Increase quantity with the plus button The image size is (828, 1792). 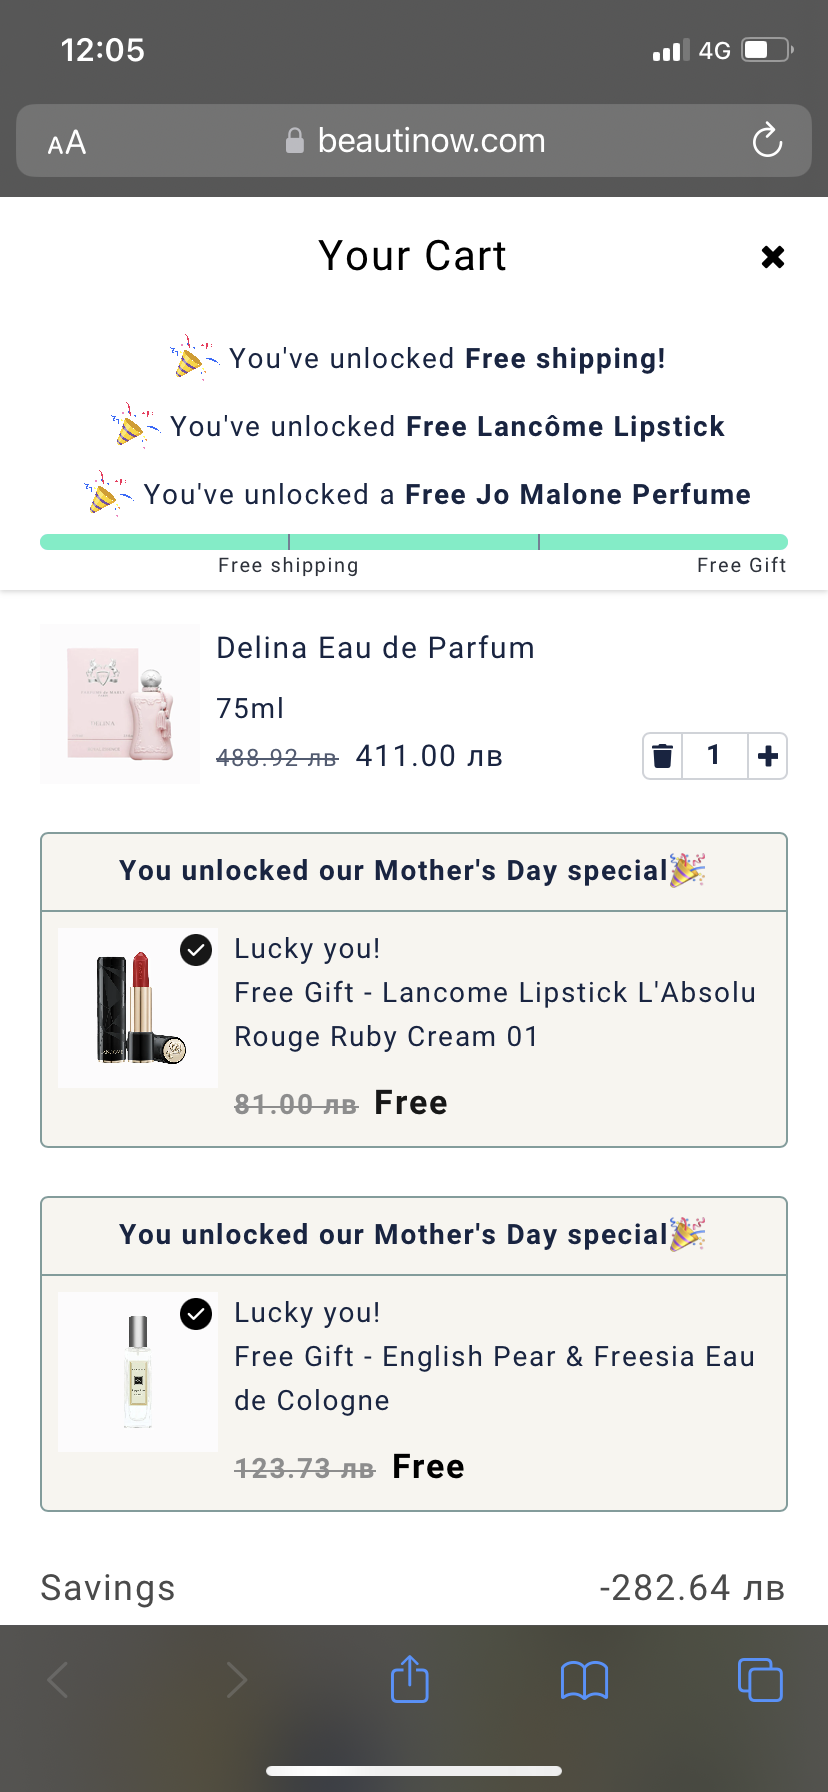pos(768,756)
